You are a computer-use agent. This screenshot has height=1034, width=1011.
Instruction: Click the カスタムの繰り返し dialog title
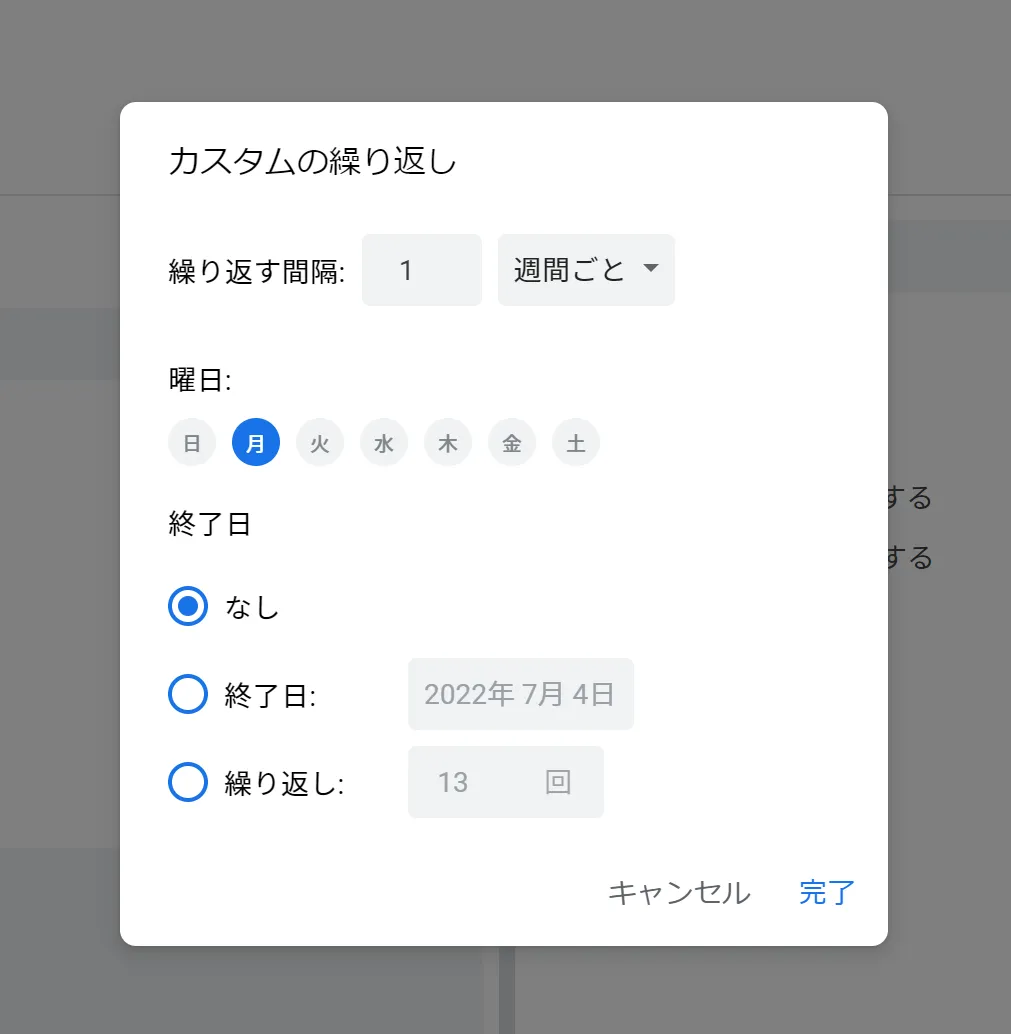(314, 160)
